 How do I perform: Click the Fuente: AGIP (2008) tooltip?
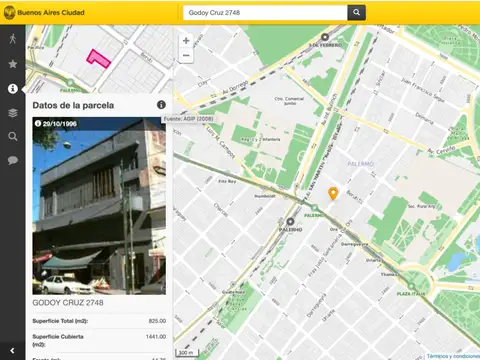pyautogui.click(x=188, y=119)
